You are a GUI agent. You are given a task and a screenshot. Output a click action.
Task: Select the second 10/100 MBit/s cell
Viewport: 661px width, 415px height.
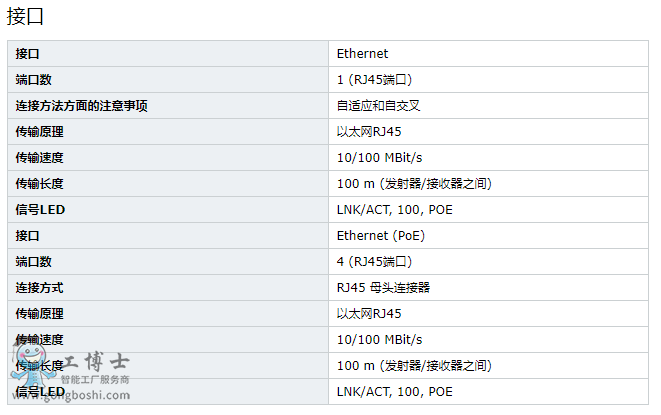488,340
